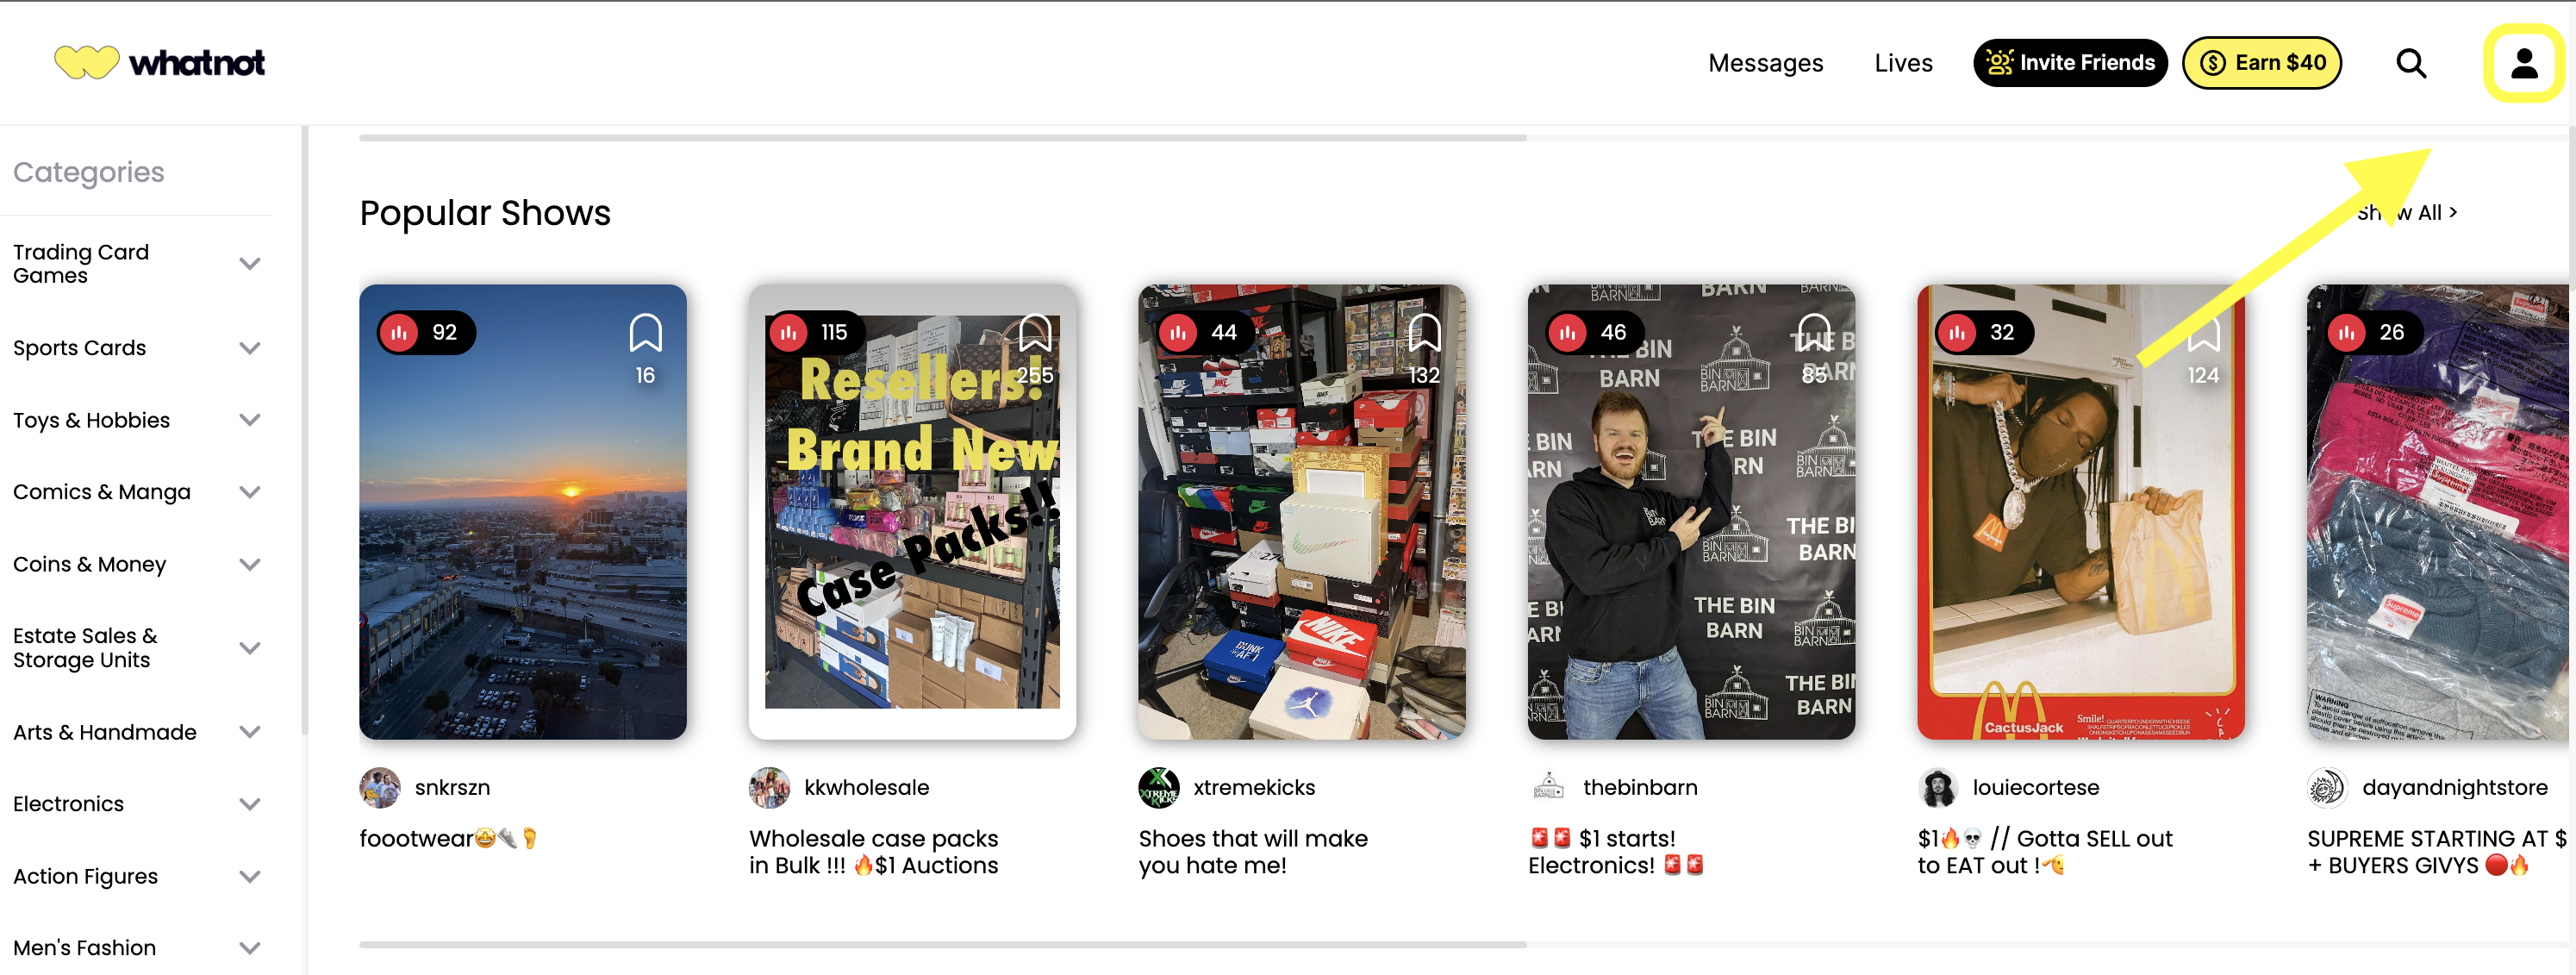
Task: Open xtremekicks profile avatar
Action: point(1159,788)
